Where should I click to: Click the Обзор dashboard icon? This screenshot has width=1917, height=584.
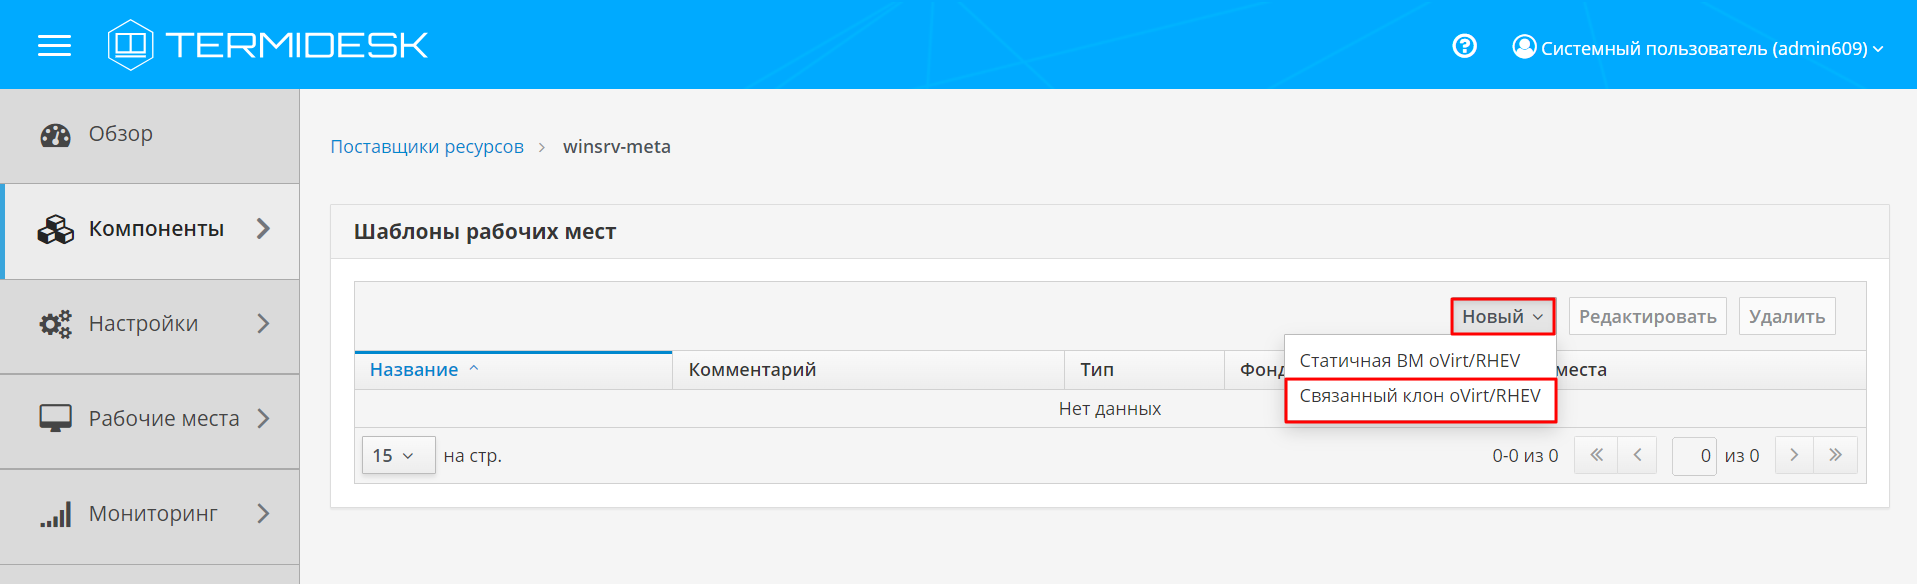[56, 135]
